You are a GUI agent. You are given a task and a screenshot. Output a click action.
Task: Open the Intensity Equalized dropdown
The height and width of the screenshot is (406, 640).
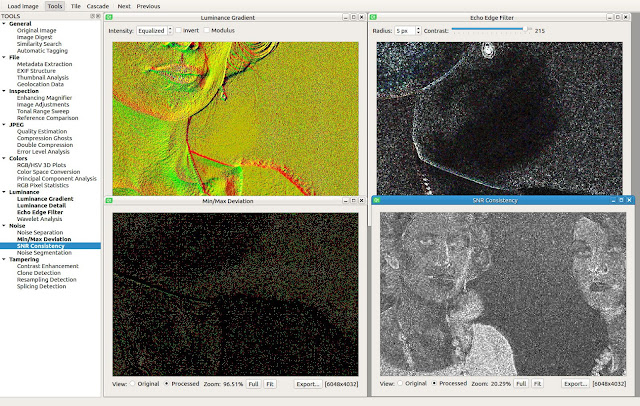click(x=154, y=31)
